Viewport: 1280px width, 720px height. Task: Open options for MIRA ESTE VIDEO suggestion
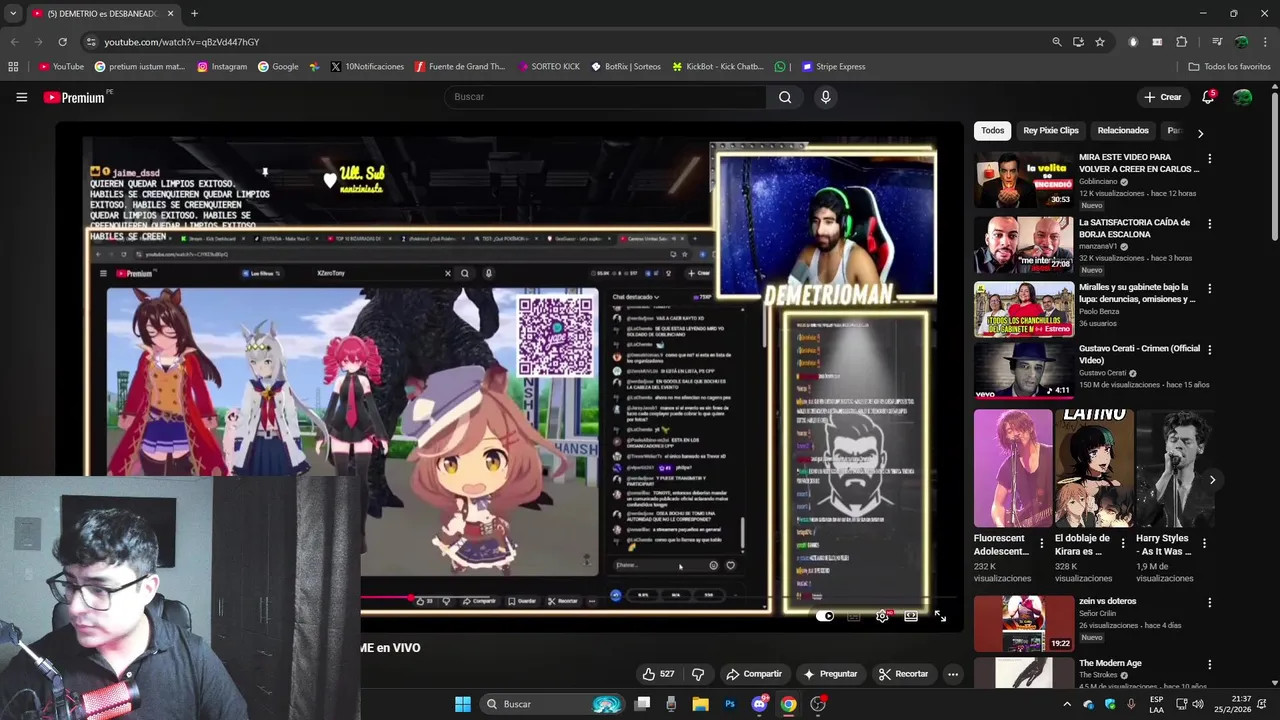pos(1209,159)
